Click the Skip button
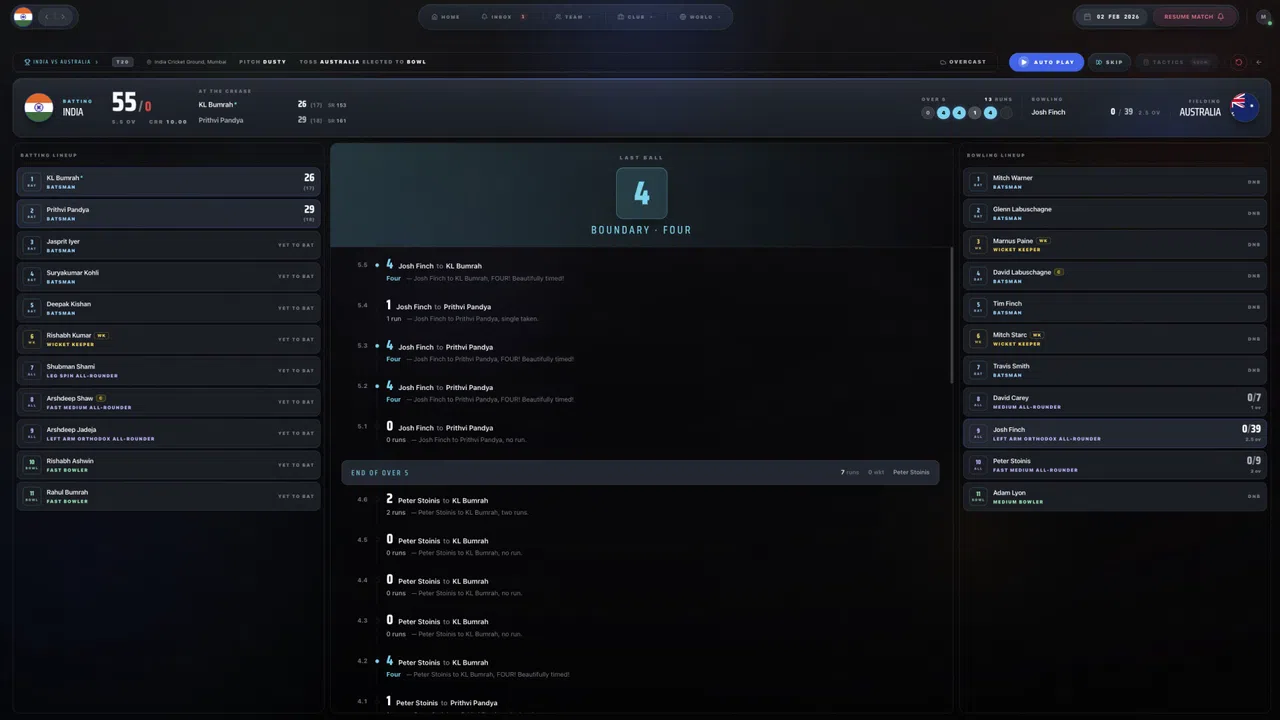The image size is (1280, 720). [x=1109, y=62]
